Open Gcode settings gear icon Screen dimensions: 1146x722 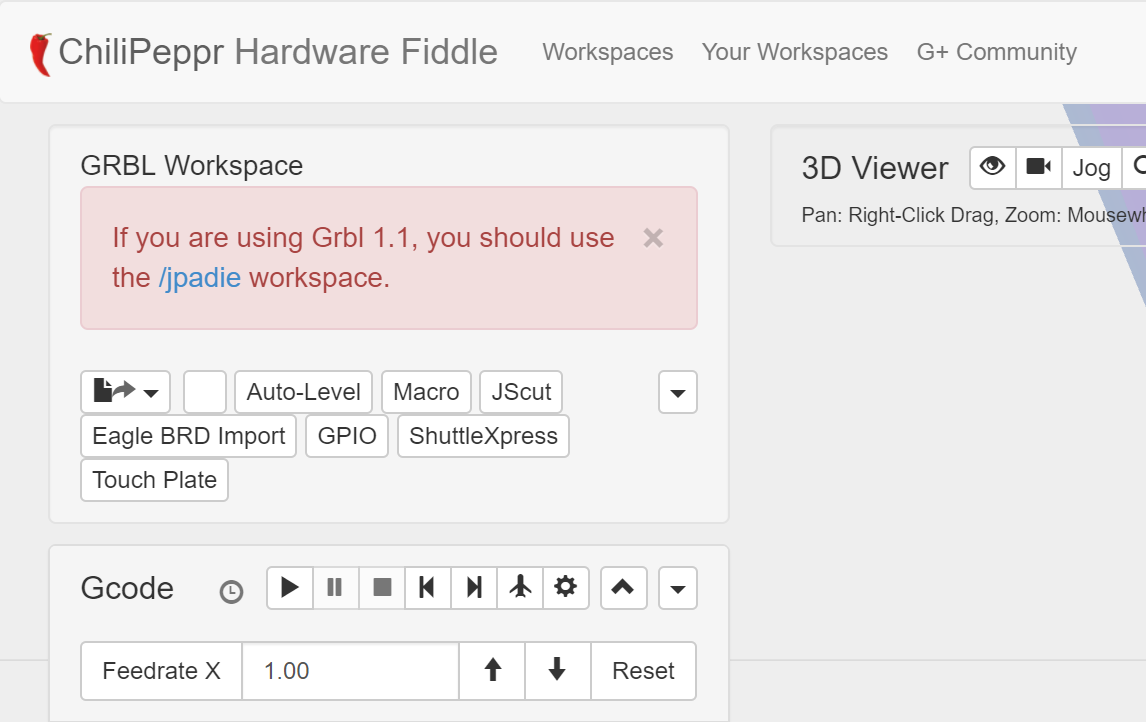[566, 588]
